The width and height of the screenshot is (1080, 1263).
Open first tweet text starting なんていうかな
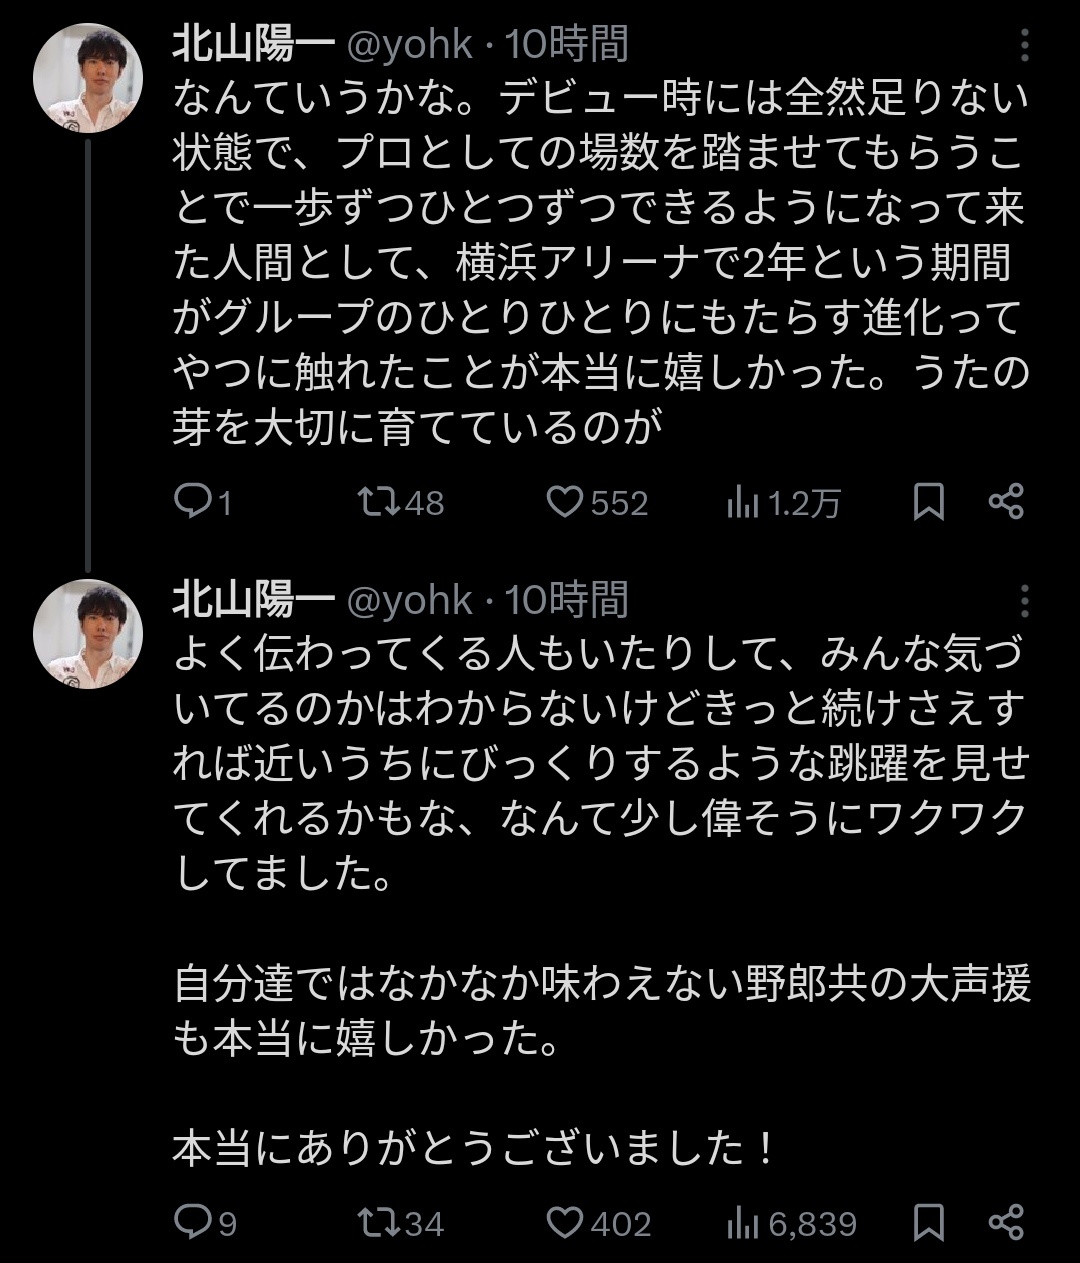600,262
